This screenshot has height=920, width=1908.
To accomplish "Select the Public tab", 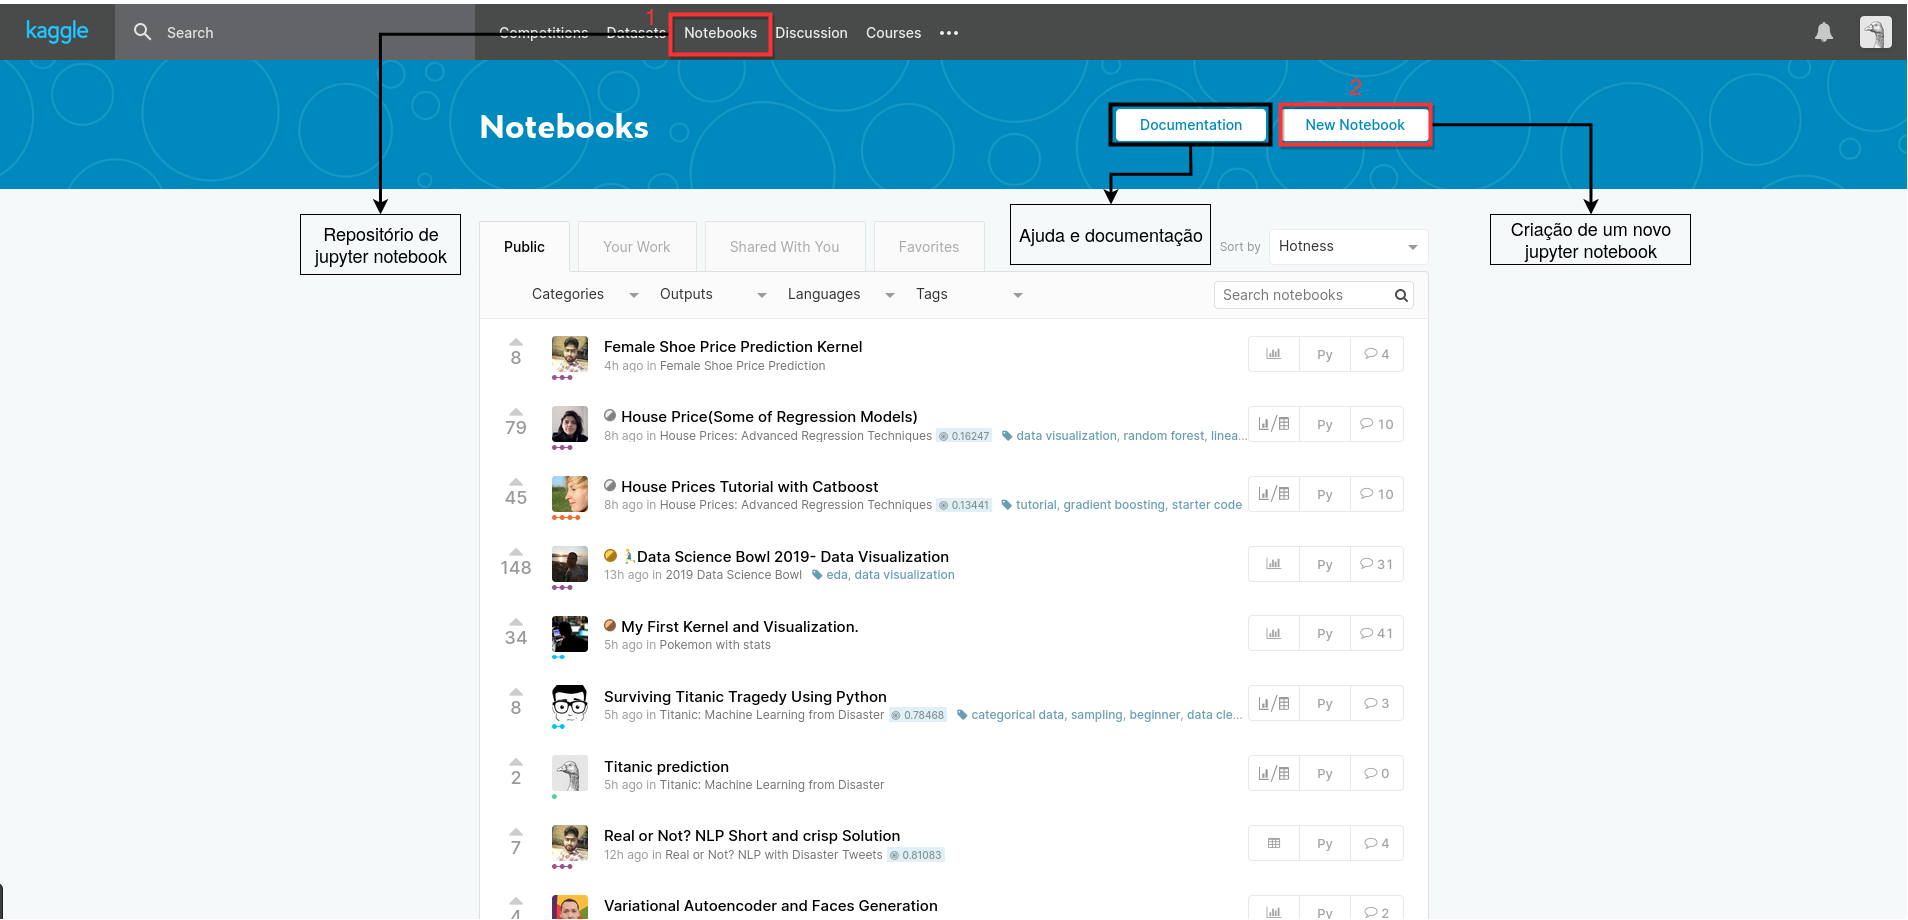I will (x=524, y=247).
